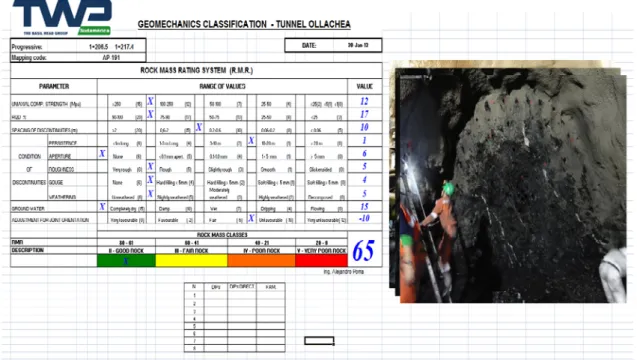637x360 pixels.
Task: Select value 4 in the Gouge row
Action: click(x=364, y=179)
